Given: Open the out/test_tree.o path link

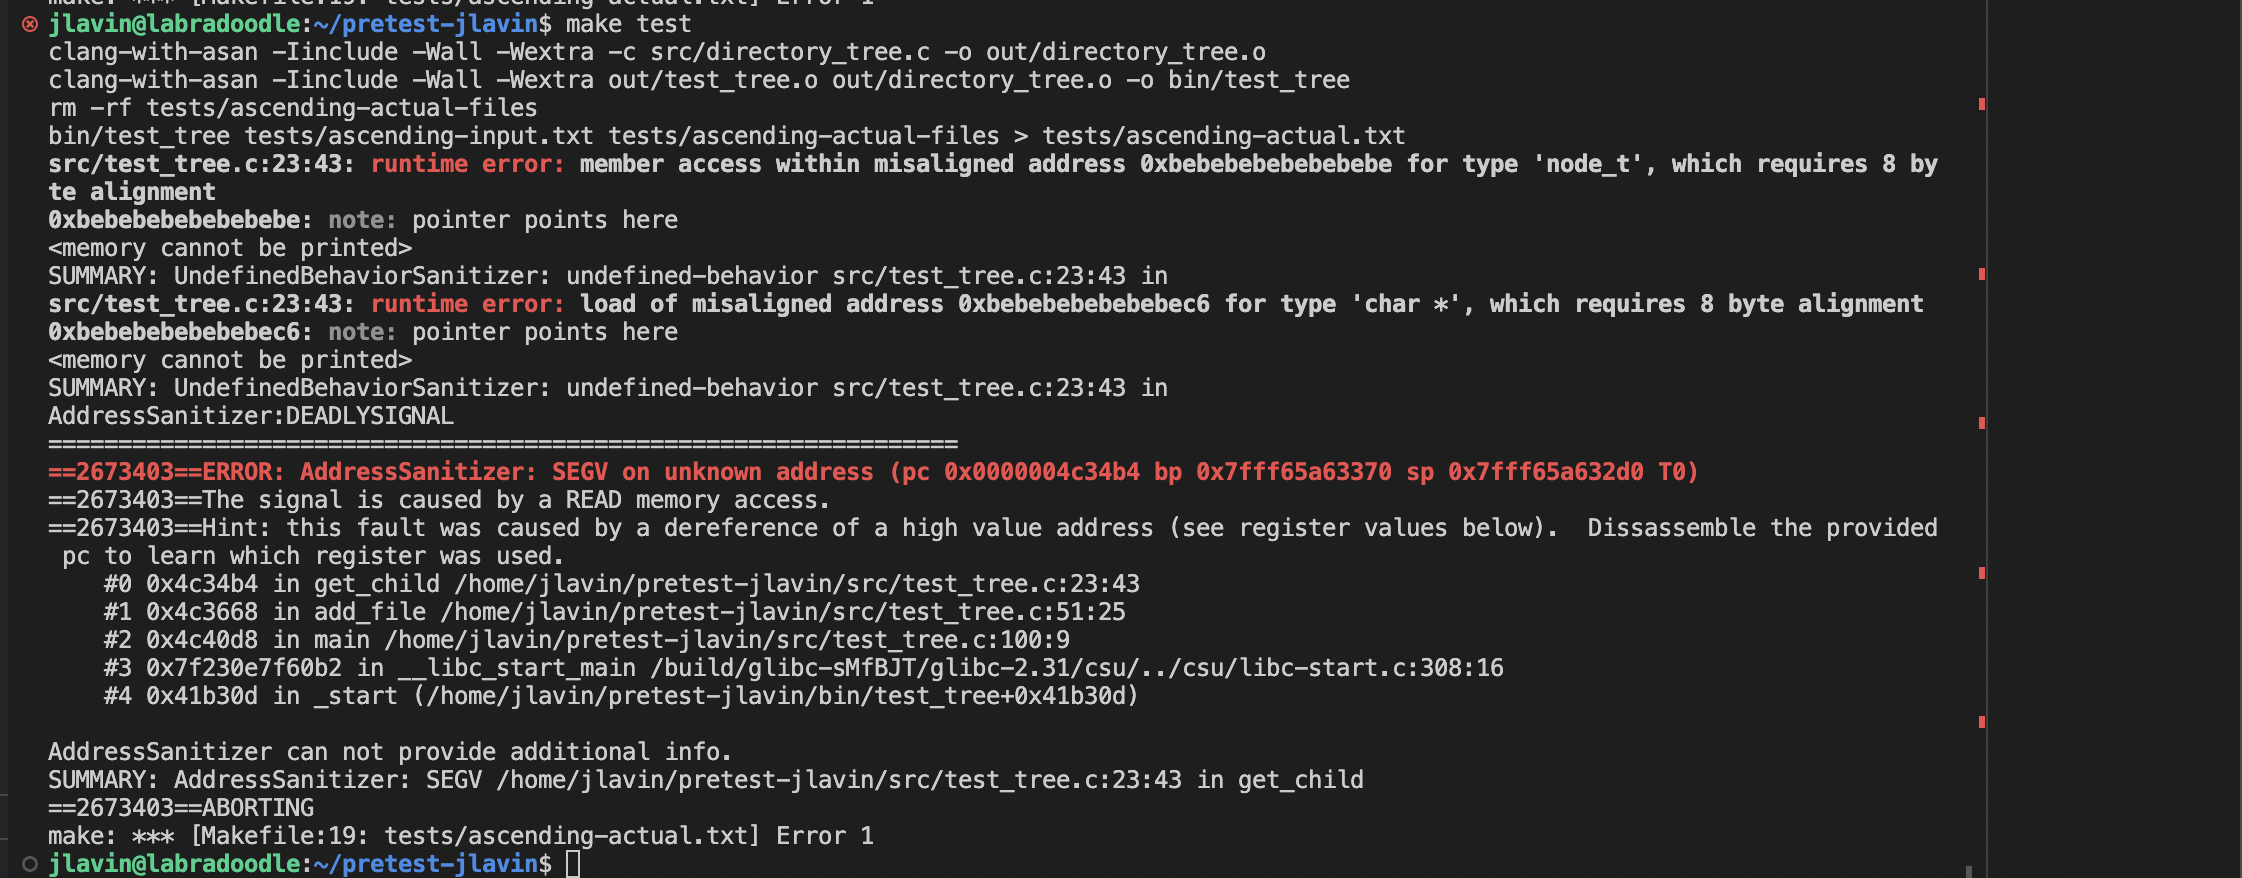Looking at the screenshot, I should tap(713, 80).
